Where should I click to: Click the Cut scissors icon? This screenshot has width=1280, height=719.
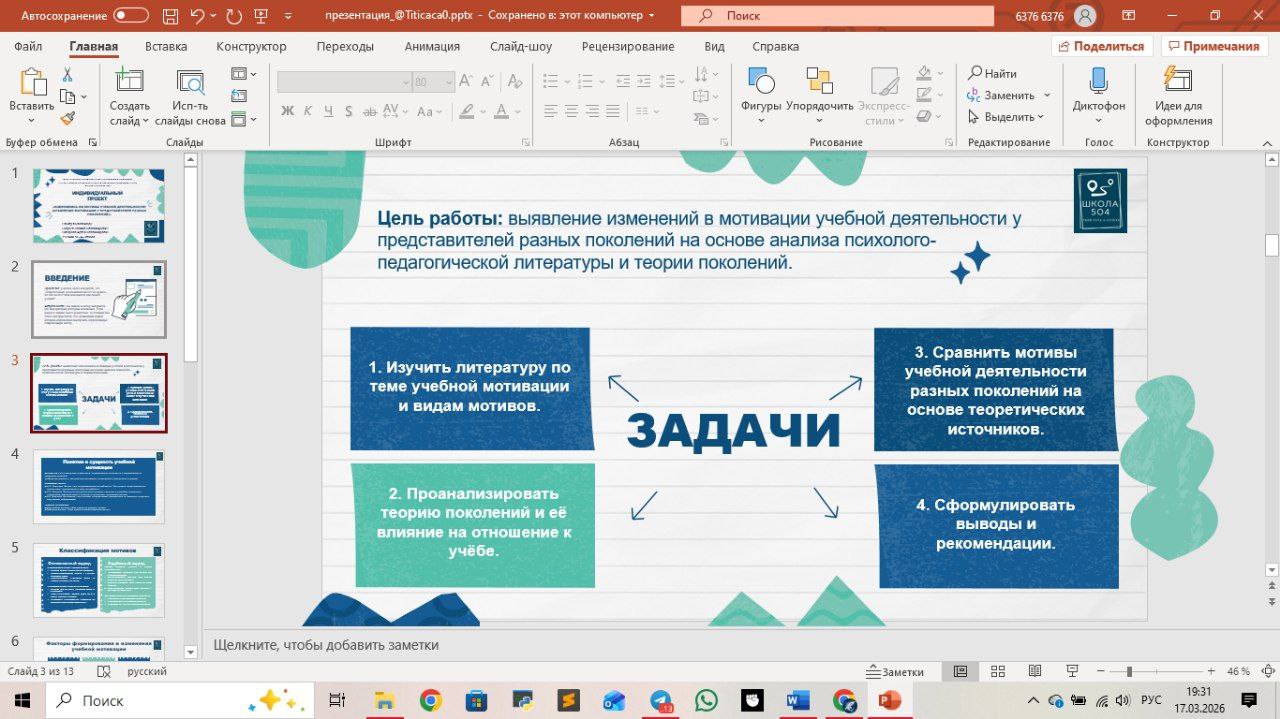67,75
